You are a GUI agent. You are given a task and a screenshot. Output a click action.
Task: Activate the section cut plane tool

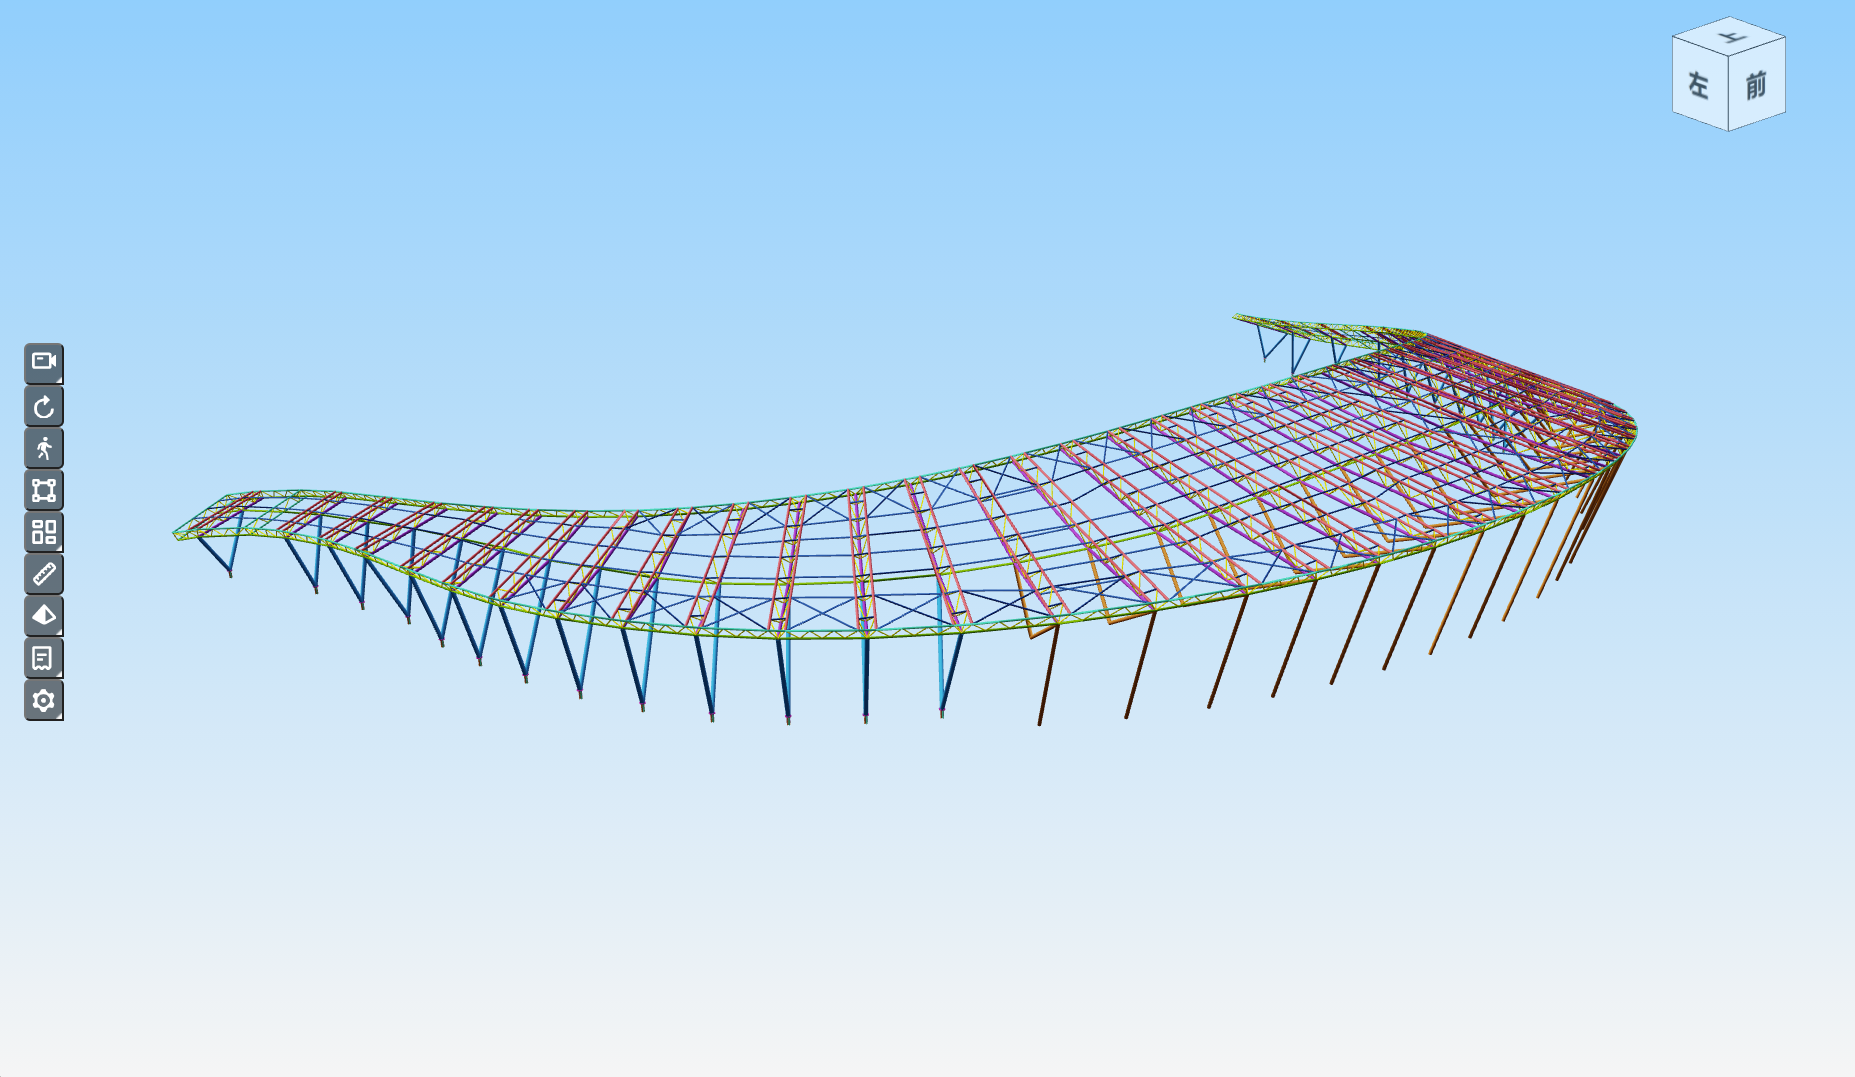click(x=44, y=616)
